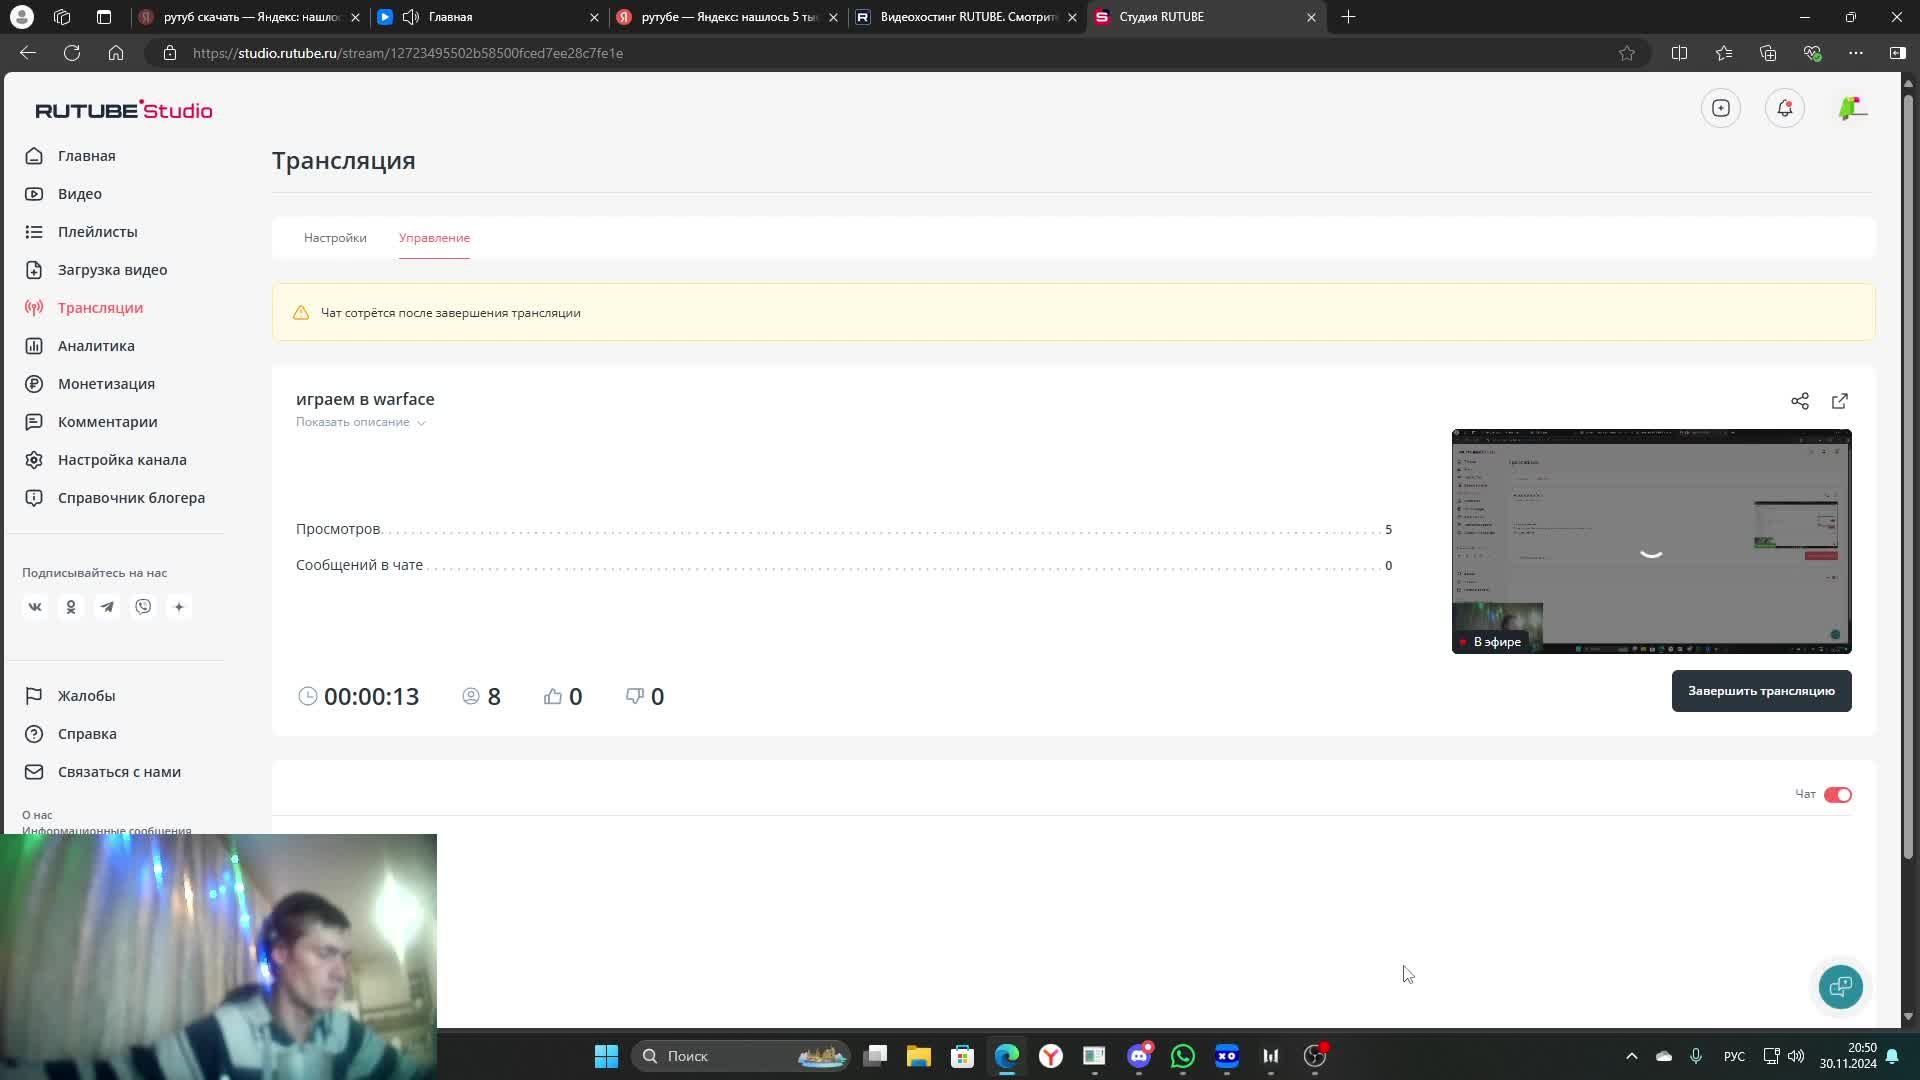Toggle the Чат switch off
The height and width of the screenshot is (1080, 1920).
tap(1837, 795)
